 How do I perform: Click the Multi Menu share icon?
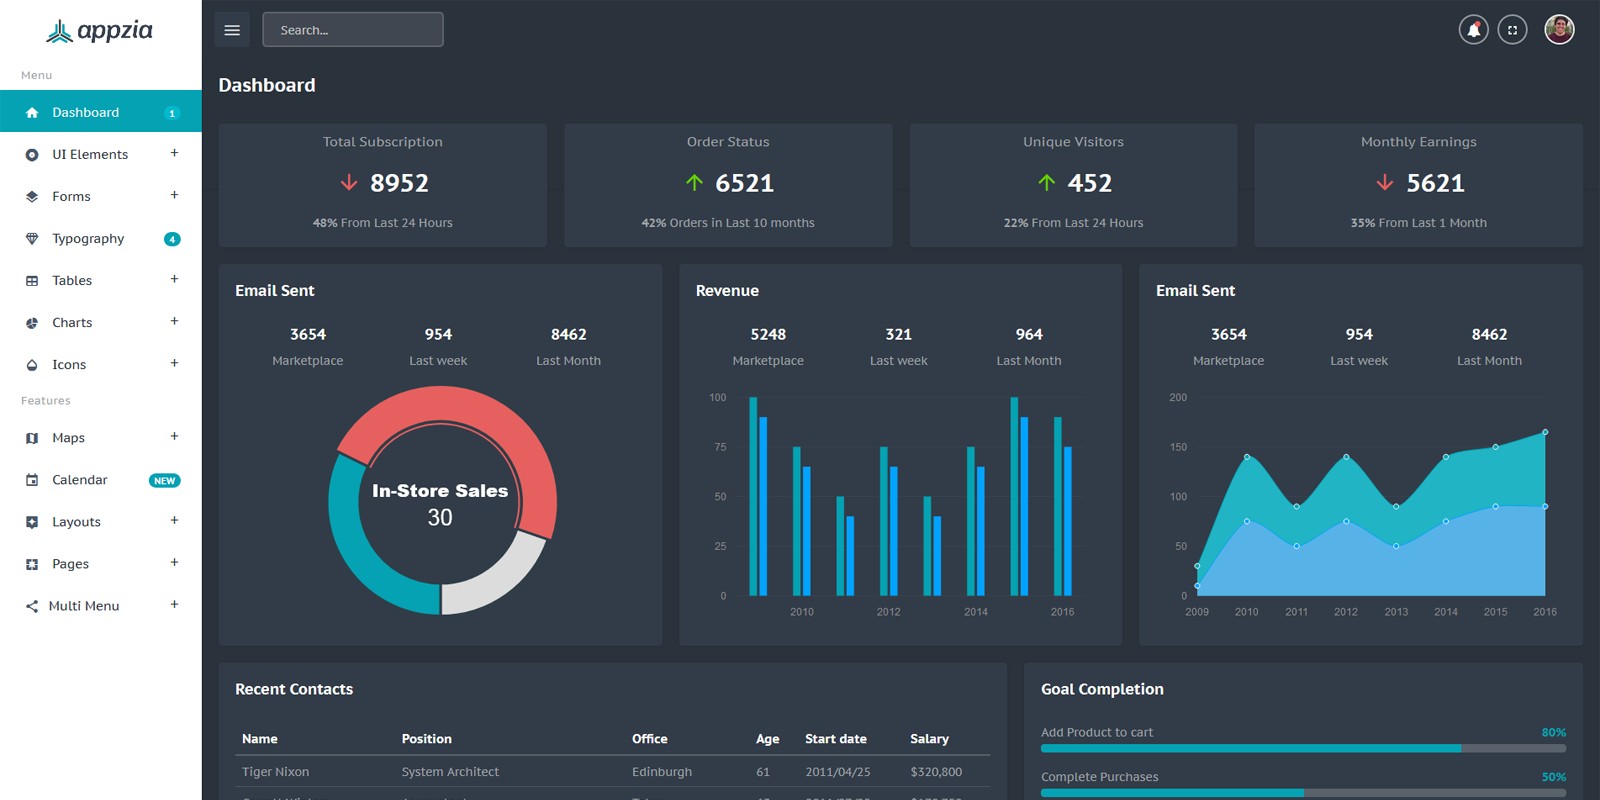[32, 606]
